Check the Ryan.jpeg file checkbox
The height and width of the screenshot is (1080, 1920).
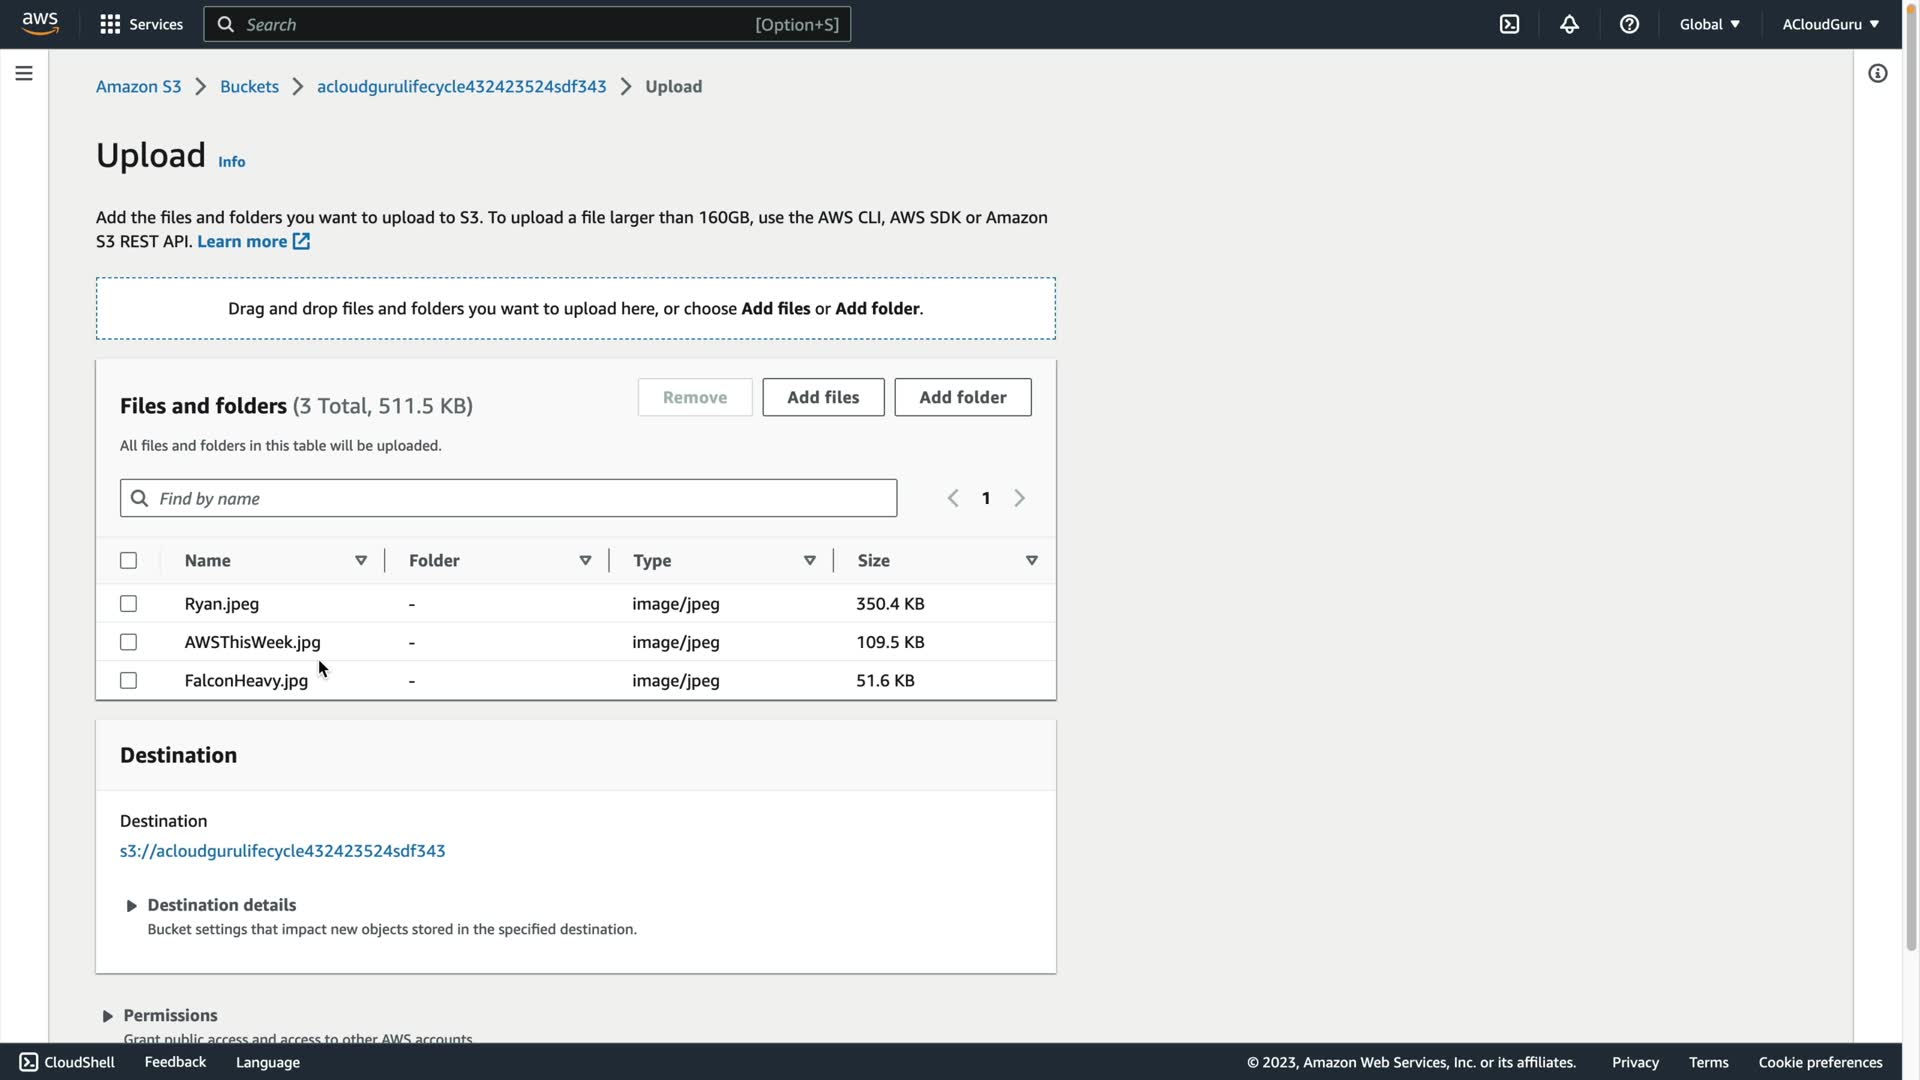(x=128, y=603)
